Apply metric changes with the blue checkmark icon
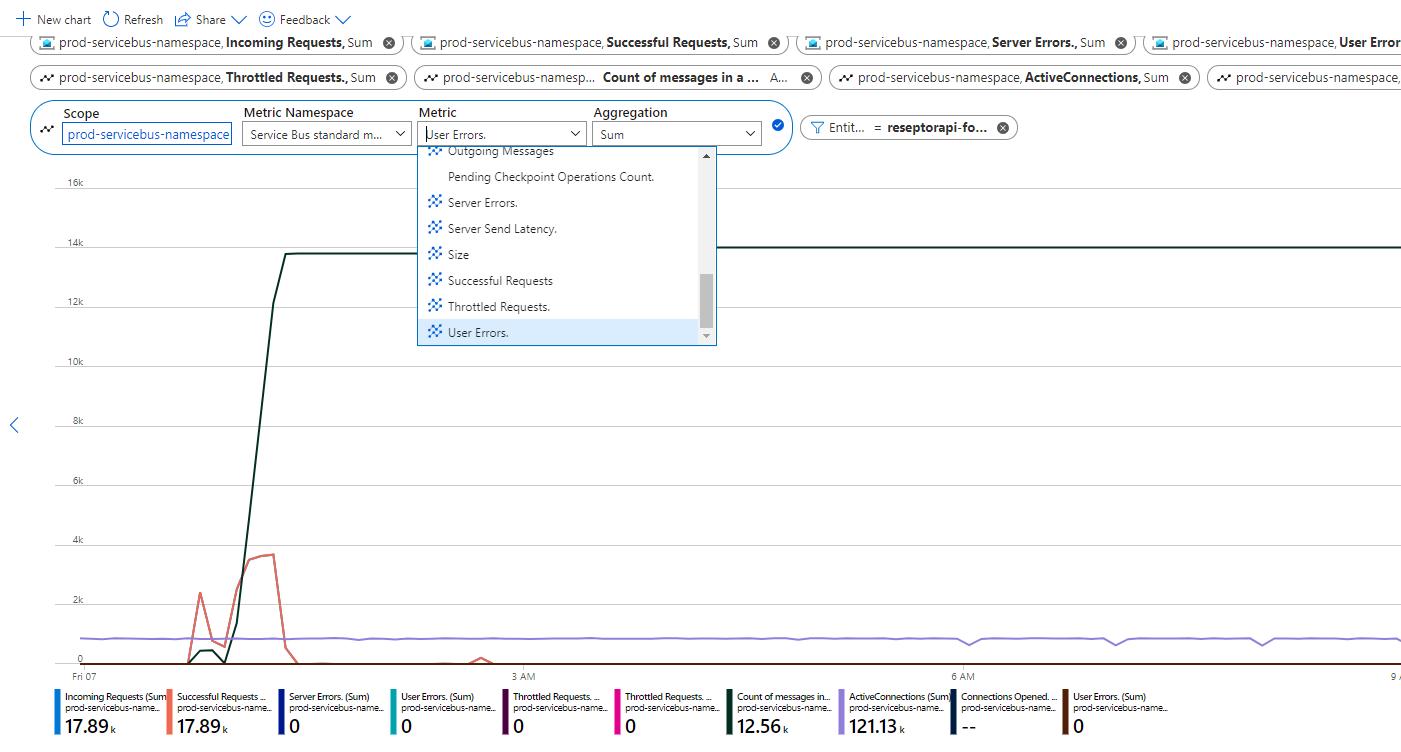Image resolution: width=1401 pixels, height=752 pixels. [x=777, y=126]
